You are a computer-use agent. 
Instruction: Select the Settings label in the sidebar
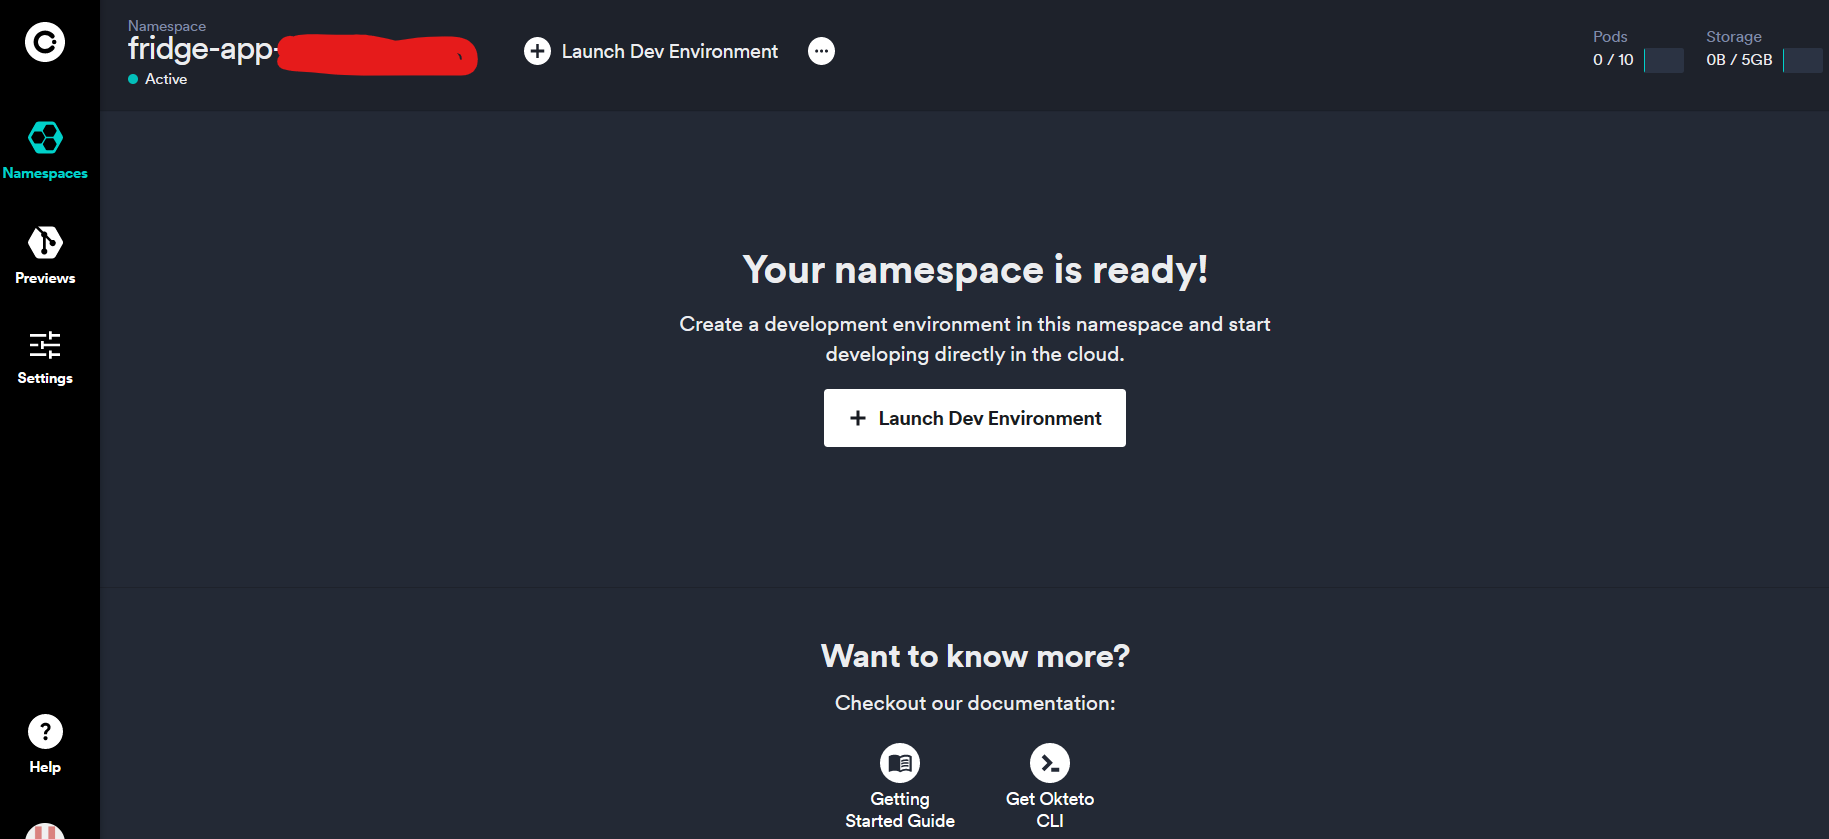45,378
